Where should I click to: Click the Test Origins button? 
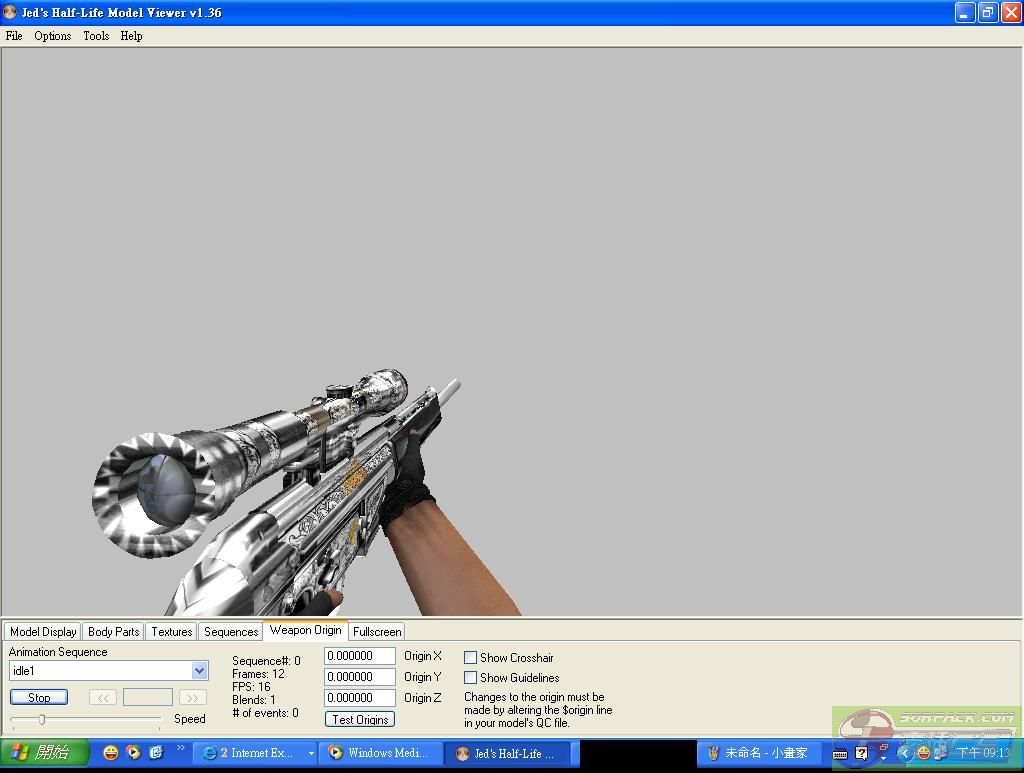tap(360, 719)
